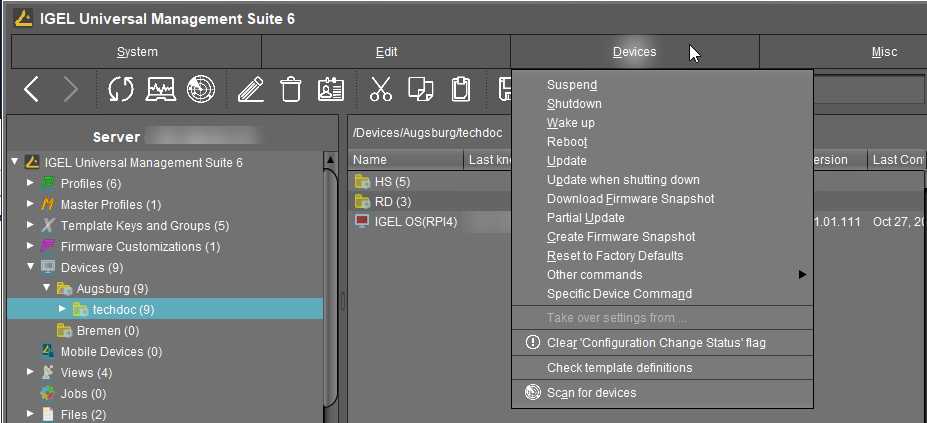Expand the Views (4) tree node
Image resolution: width=927 pixels, height=423 pixels.
click(x=31, y=372)
